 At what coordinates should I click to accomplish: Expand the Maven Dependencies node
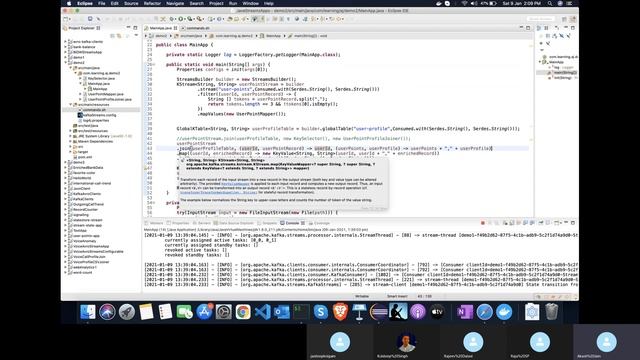70,141
